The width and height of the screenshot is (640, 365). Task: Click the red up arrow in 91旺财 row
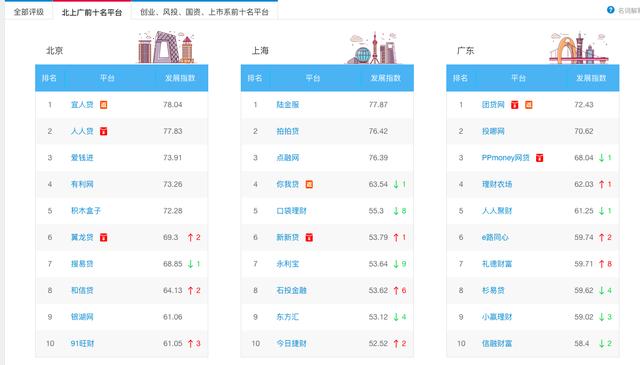tap(190, 343)
